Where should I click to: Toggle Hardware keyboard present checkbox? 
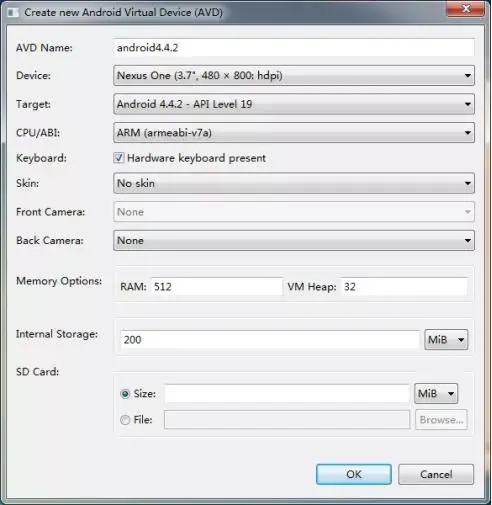[119, 158]
